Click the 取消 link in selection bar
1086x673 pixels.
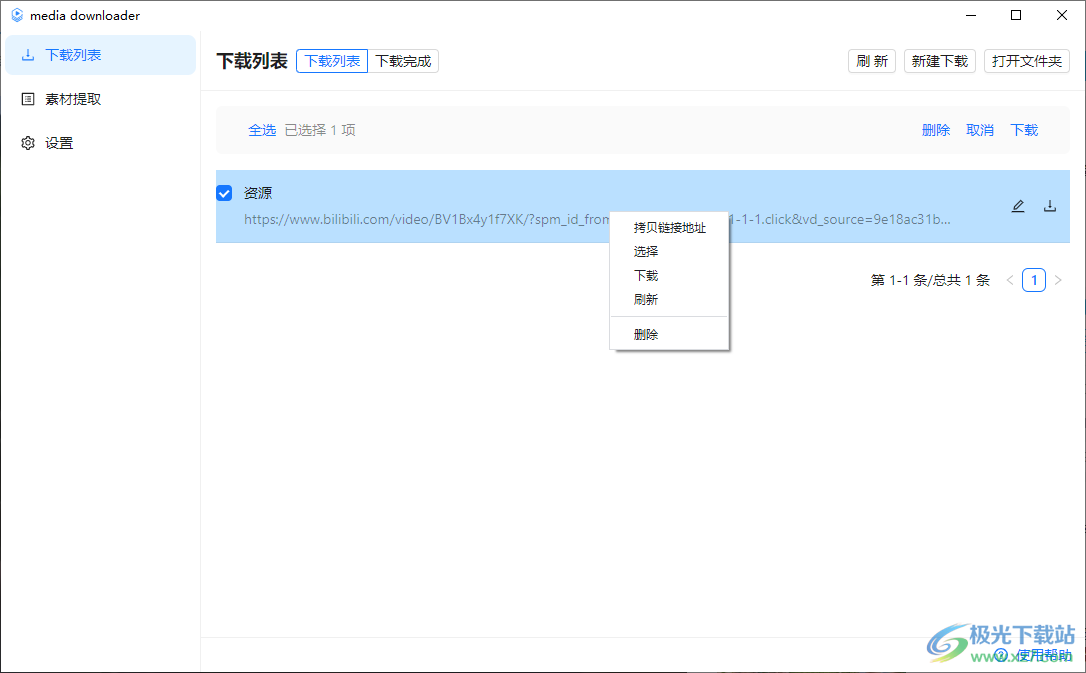click(x=980, y=129)
